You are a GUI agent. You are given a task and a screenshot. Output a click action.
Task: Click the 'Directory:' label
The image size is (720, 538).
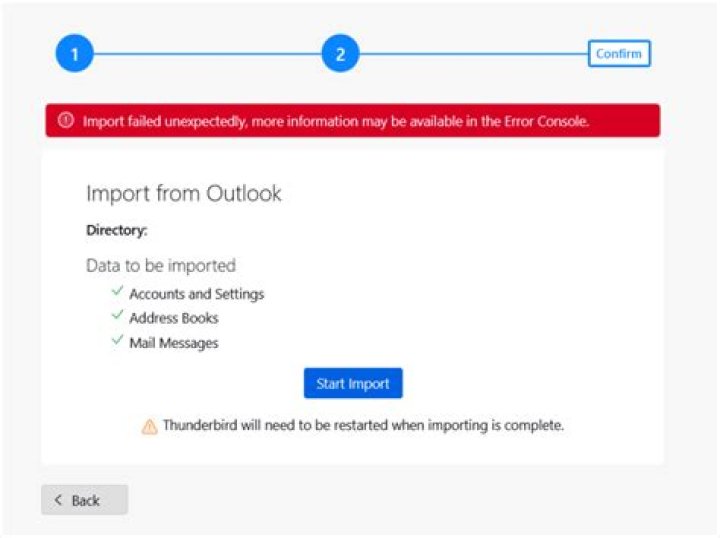pos(117,230)
